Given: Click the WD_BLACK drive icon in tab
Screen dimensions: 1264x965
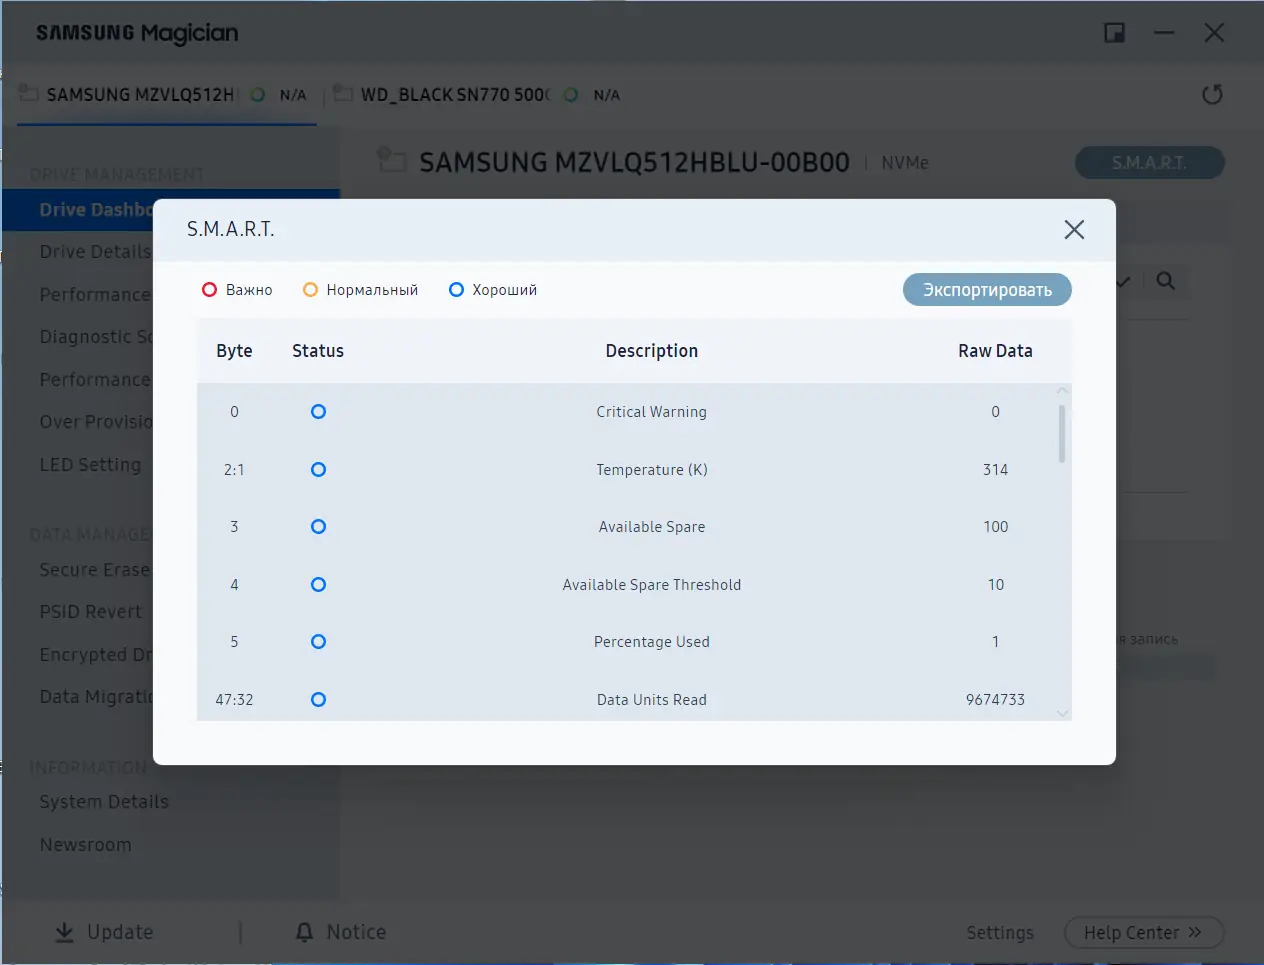Looking at the screenshot, I should pos(343,93).
